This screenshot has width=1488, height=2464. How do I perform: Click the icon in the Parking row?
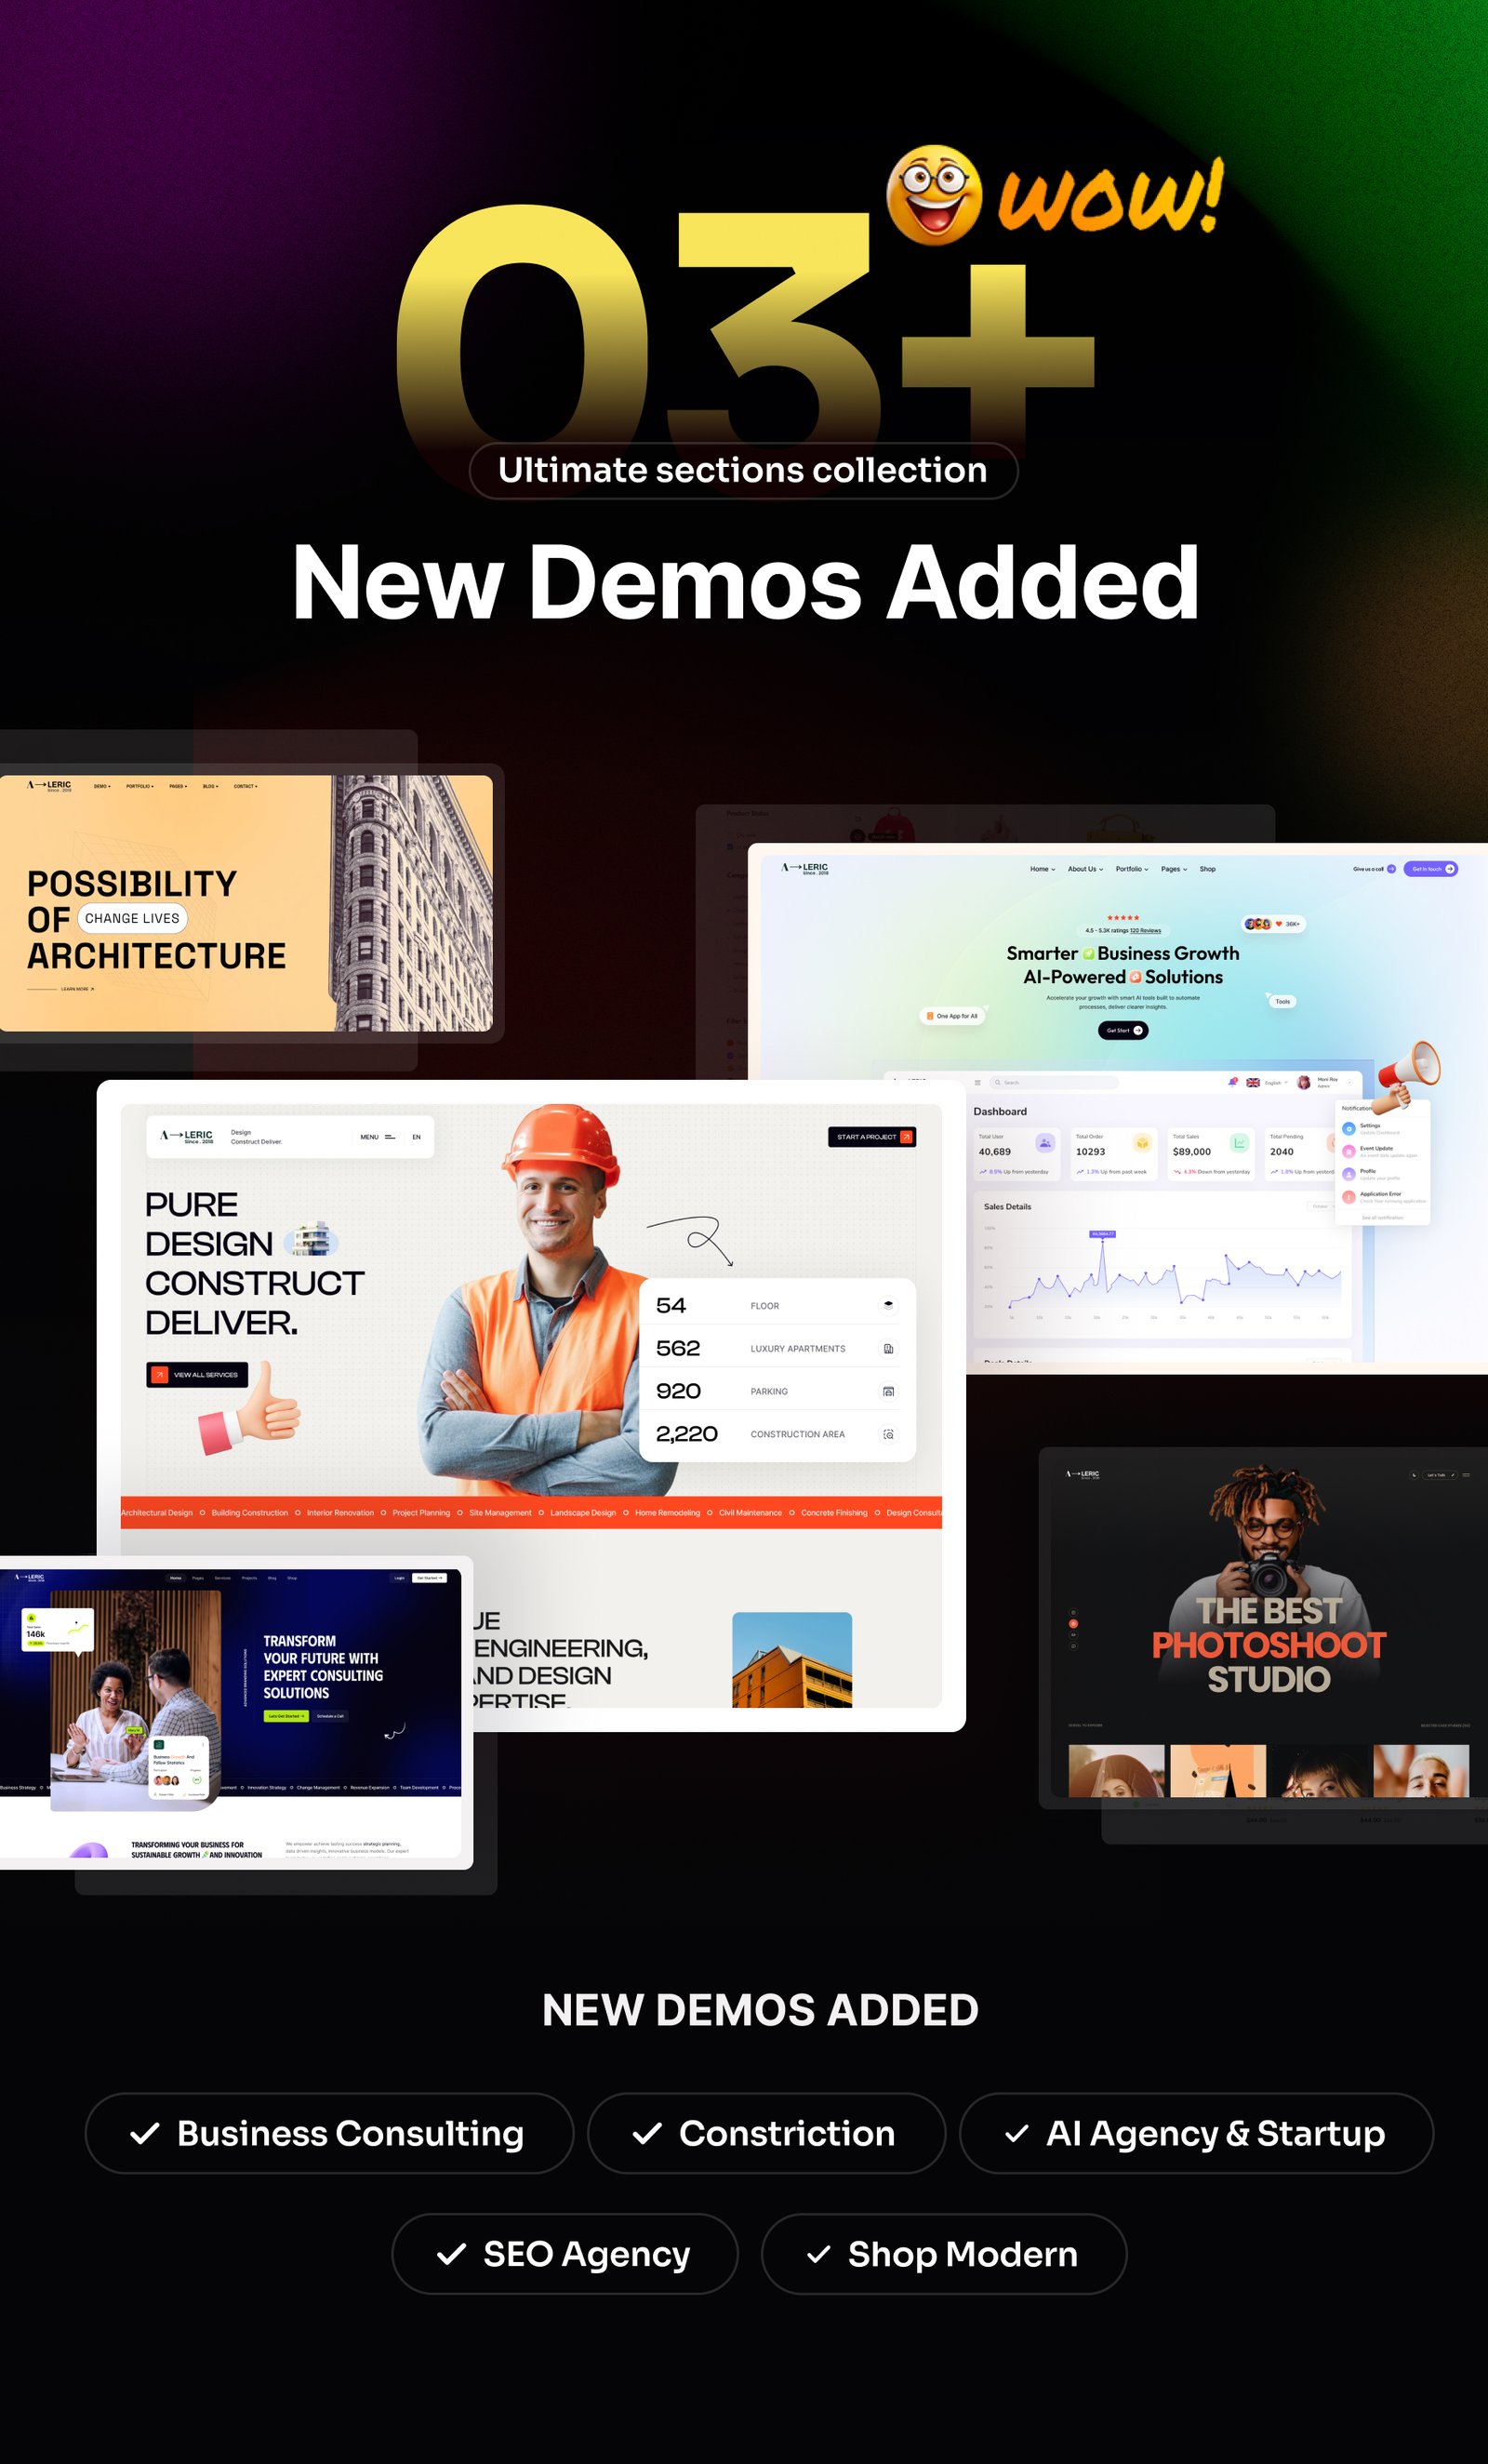click(888, 1391)
